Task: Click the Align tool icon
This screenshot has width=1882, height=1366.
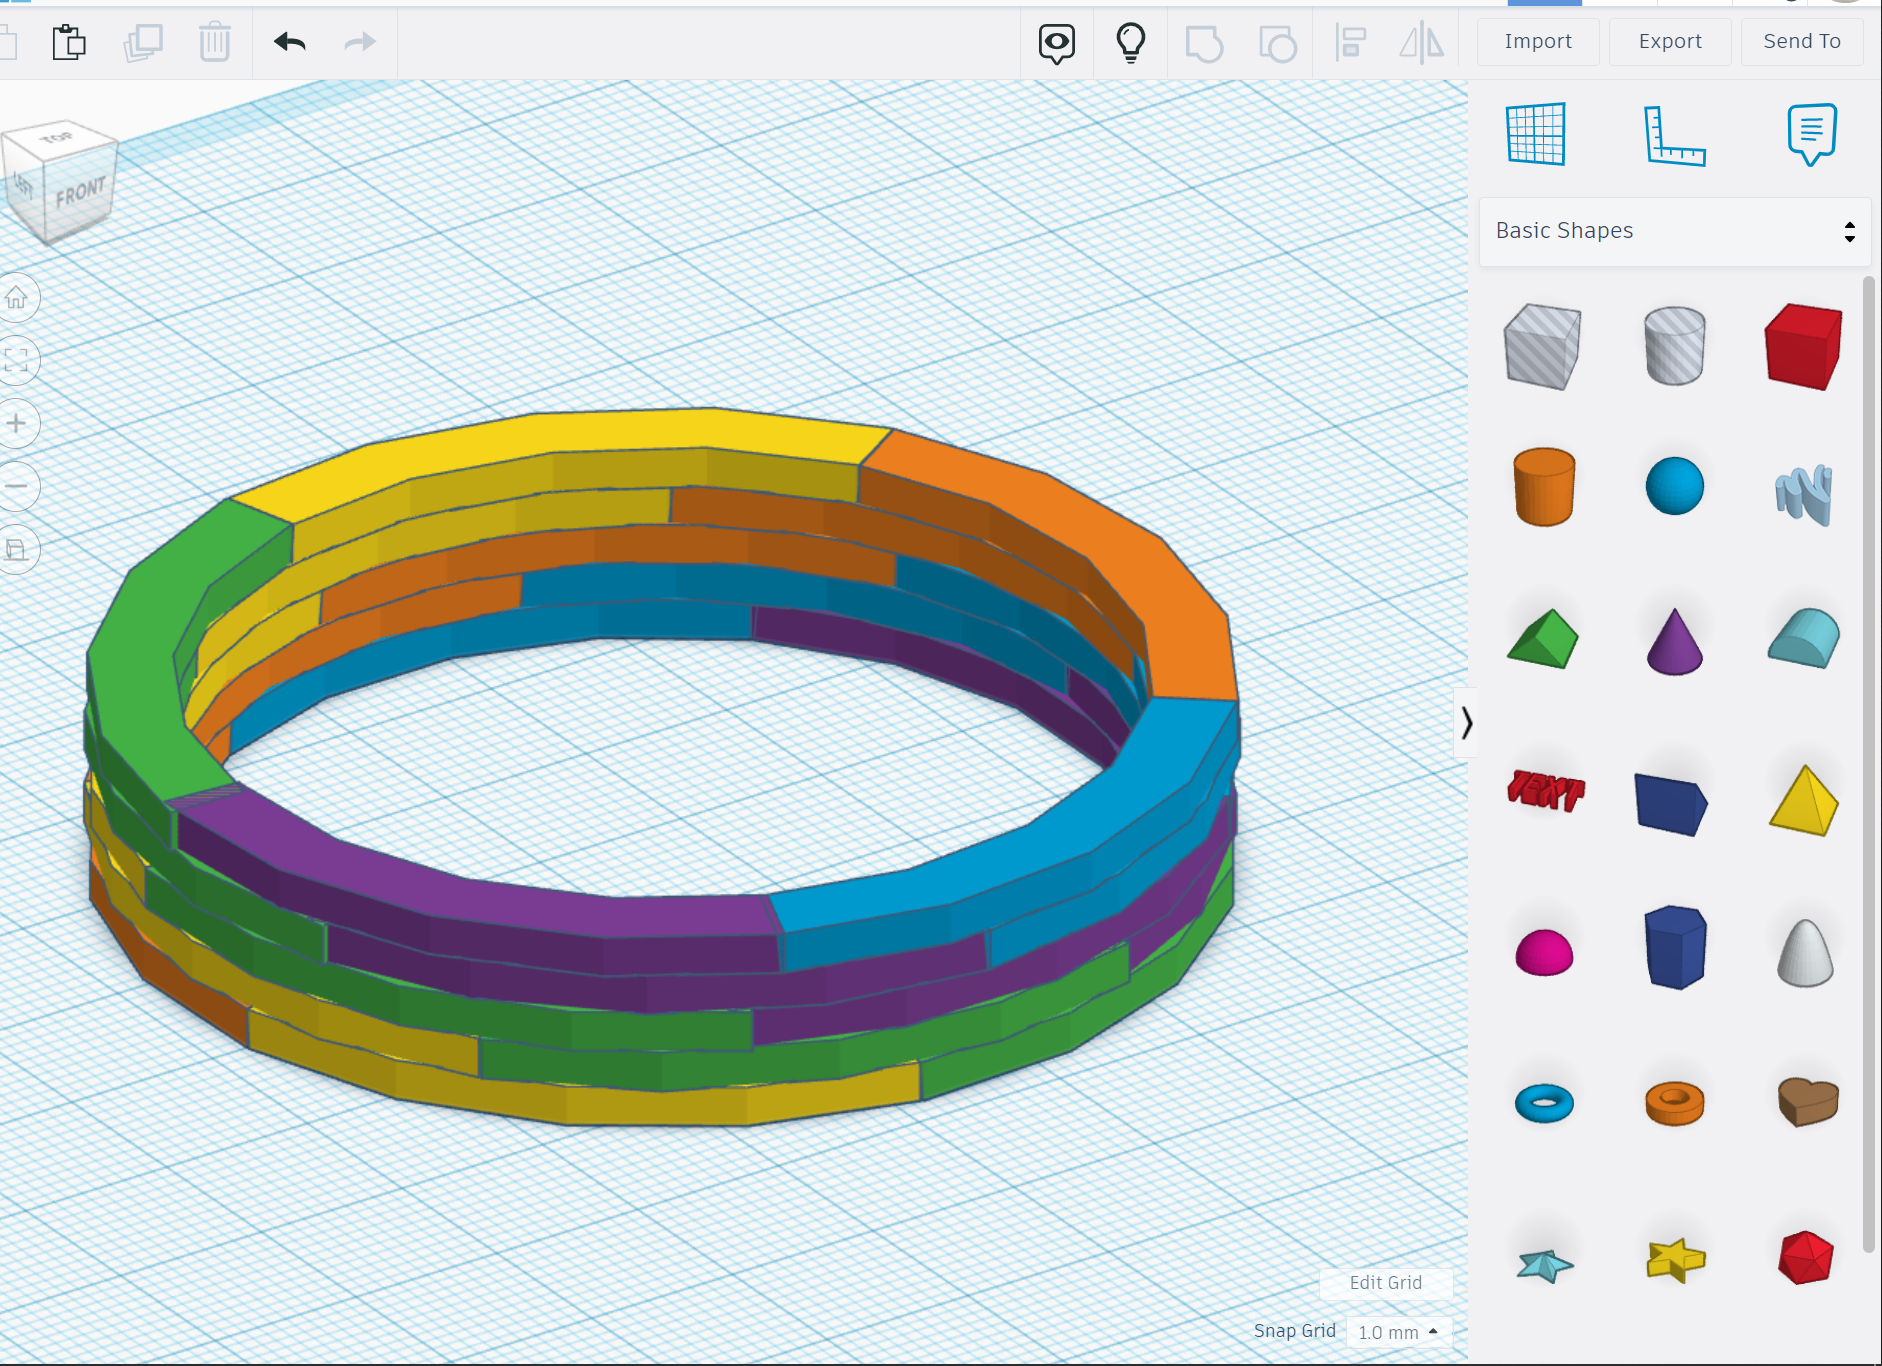Action: tap(1351, 43)
